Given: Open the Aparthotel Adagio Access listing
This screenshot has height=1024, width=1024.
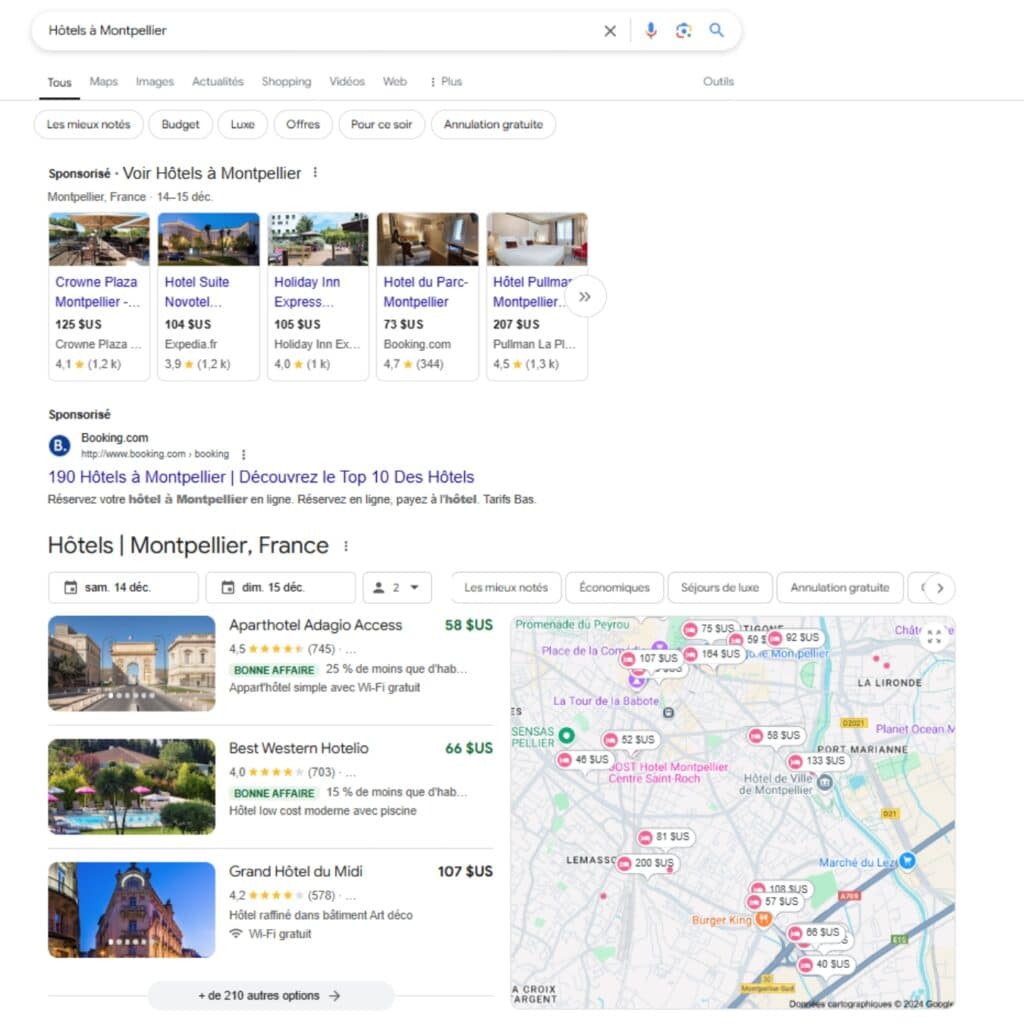Looking at the screenshot, I should (315, 625).
